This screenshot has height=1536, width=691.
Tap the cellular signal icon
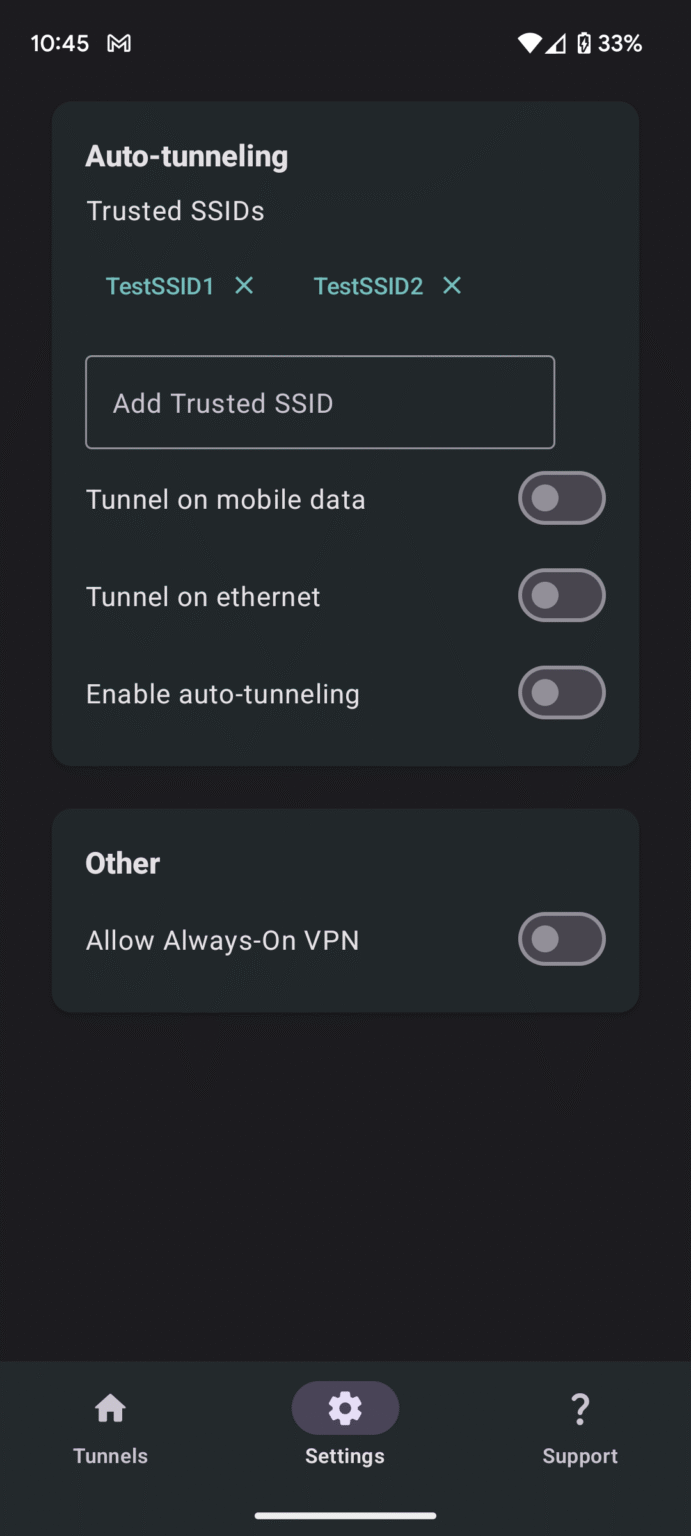[556, 43]
